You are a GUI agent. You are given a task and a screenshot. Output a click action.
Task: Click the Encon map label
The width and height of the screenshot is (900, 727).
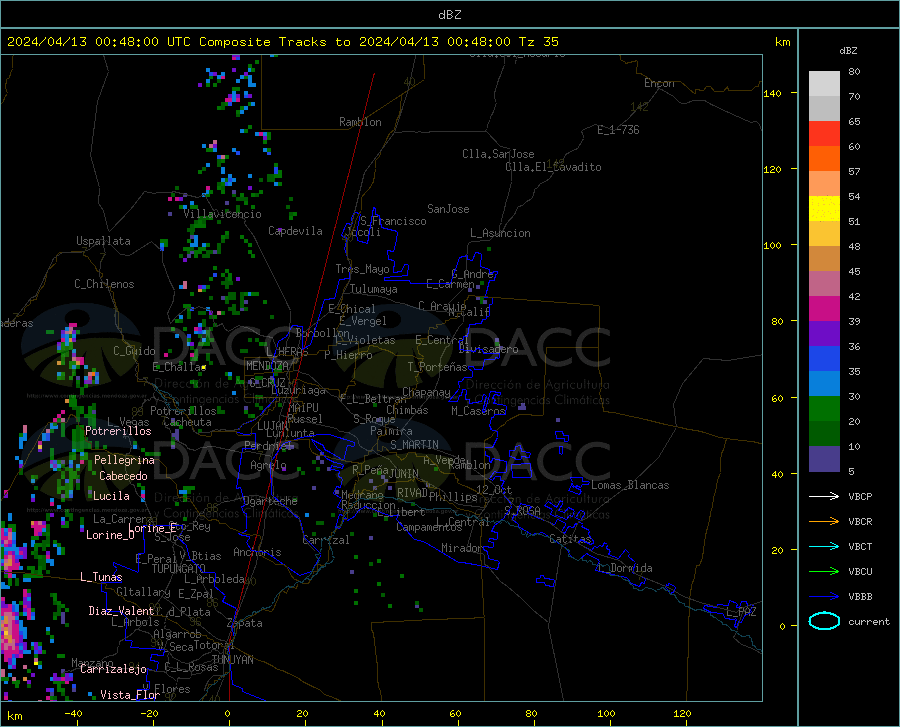(659, 83)
